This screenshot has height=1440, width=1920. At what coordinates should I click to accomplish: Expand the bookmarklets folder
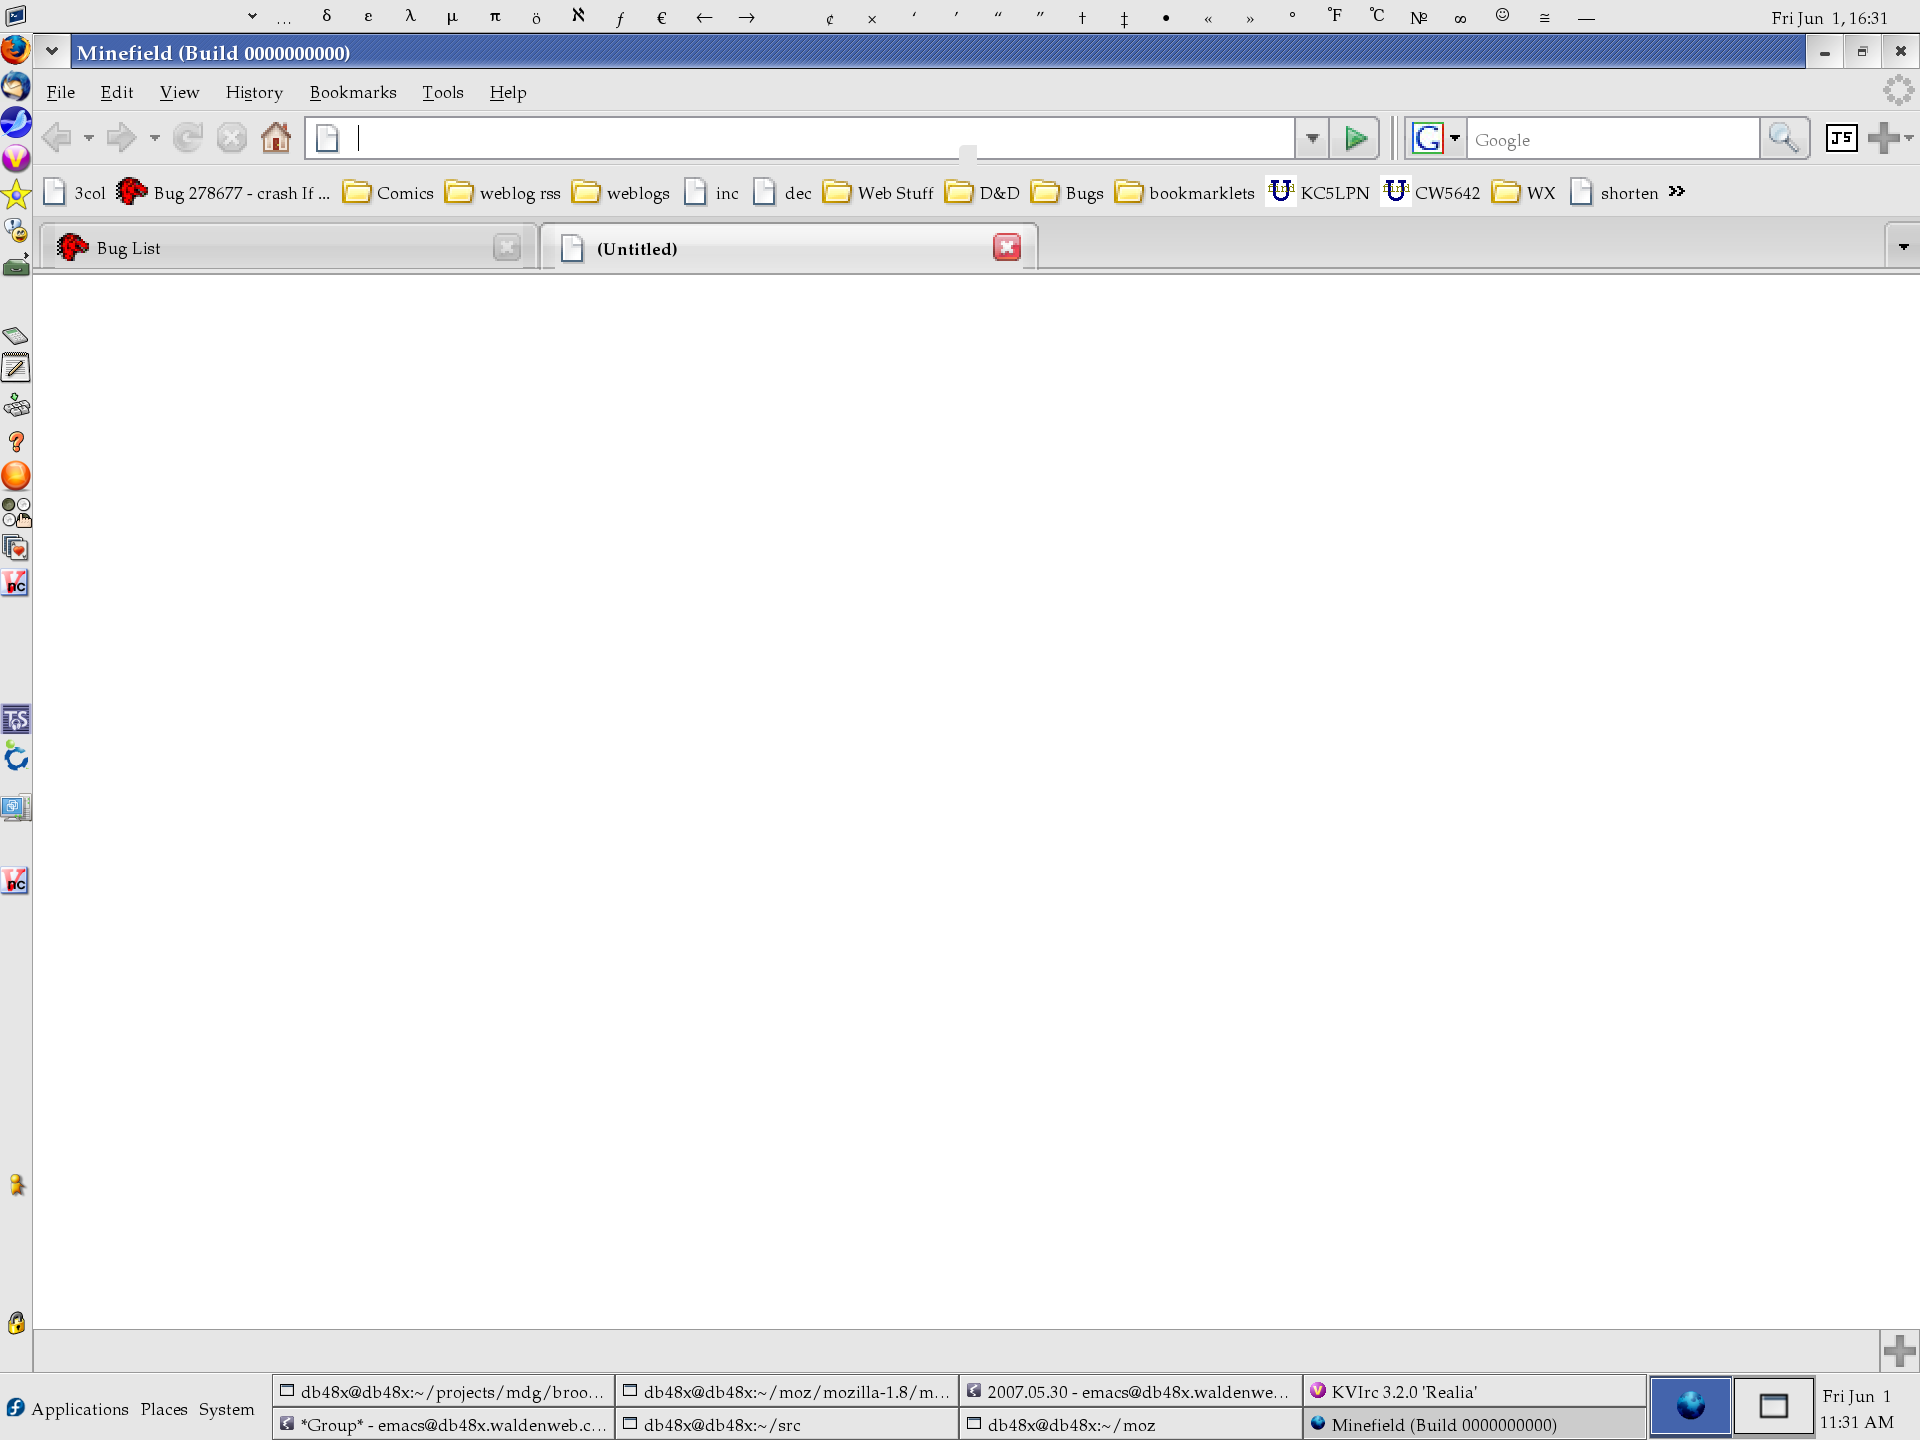point(1185,192)
